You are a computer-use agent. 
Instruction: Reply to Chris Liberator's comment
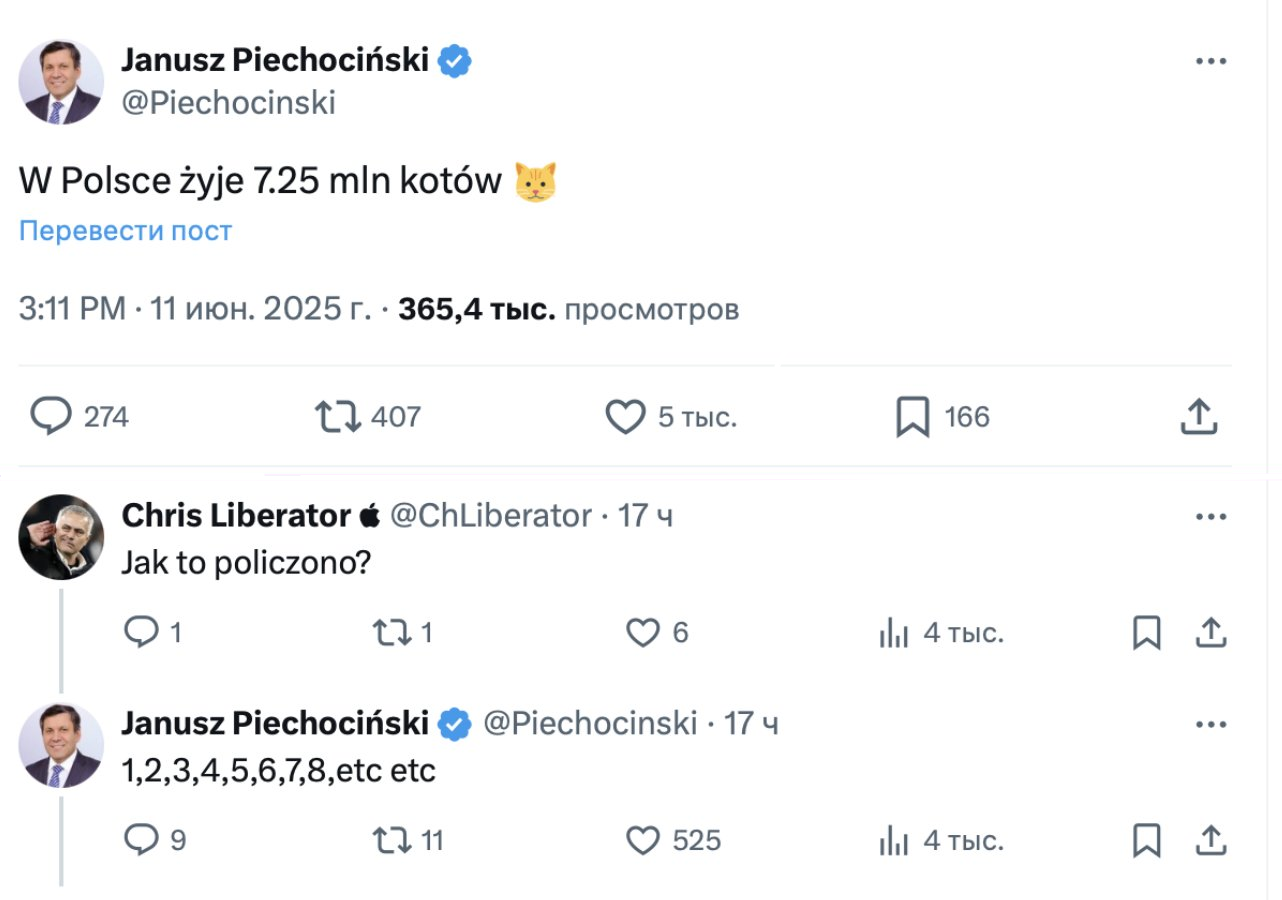click(142, 632)
